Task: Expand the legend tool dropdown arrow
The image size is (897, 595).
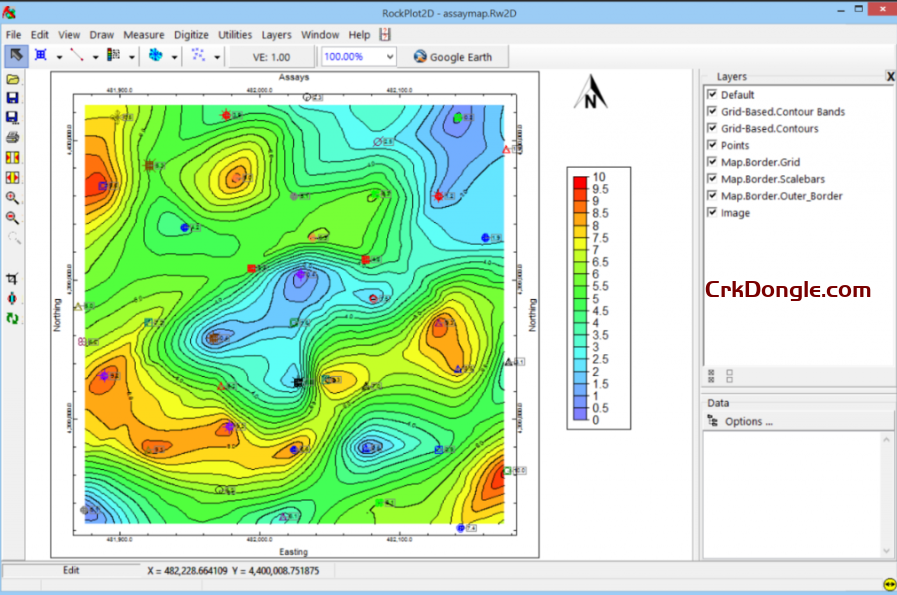Action: 132,57
